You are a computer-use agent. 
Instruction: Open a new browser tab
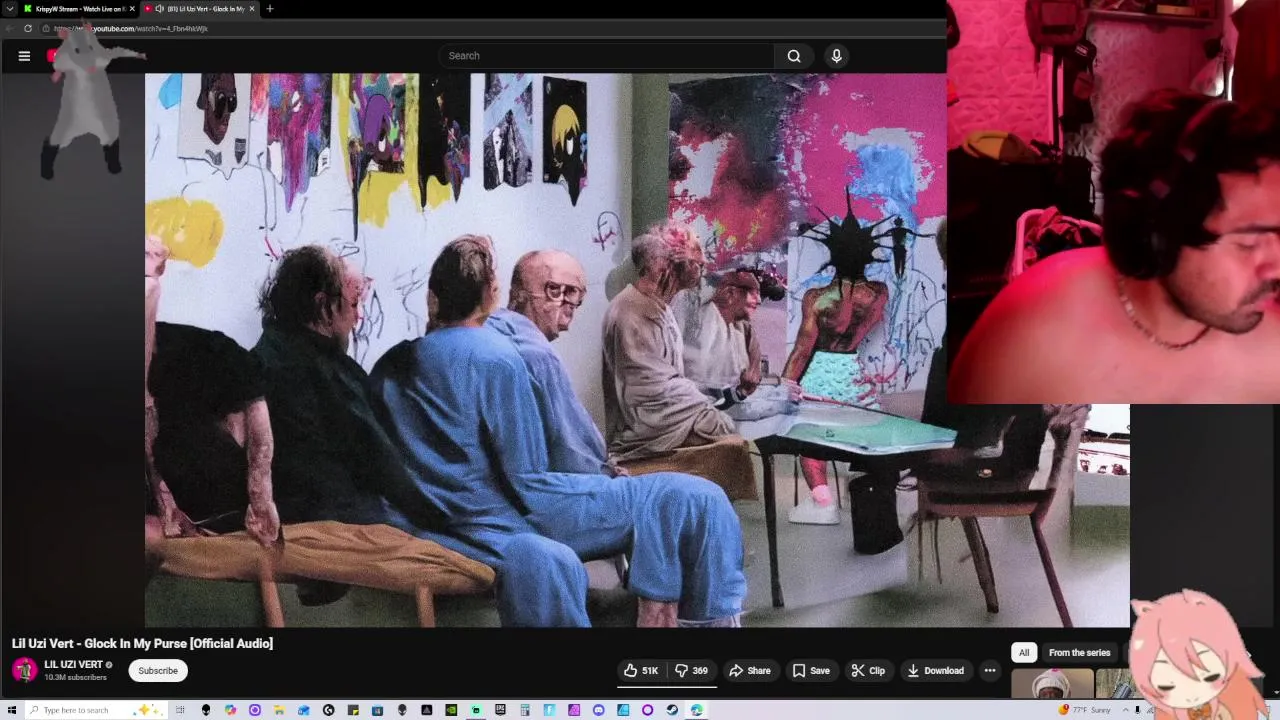coord(269,9)
